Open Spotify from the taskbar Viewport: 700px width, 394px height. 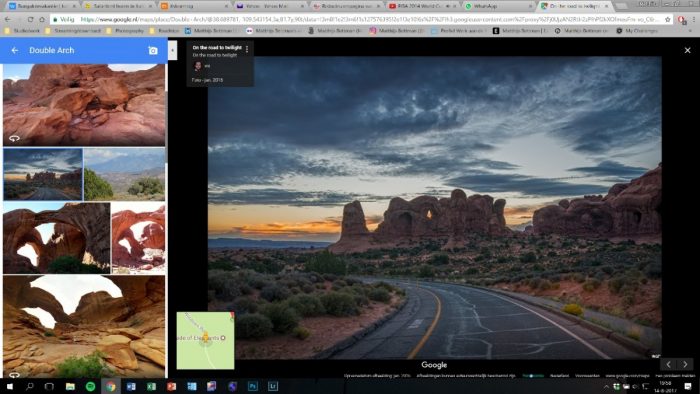click(x=90, y=386)
